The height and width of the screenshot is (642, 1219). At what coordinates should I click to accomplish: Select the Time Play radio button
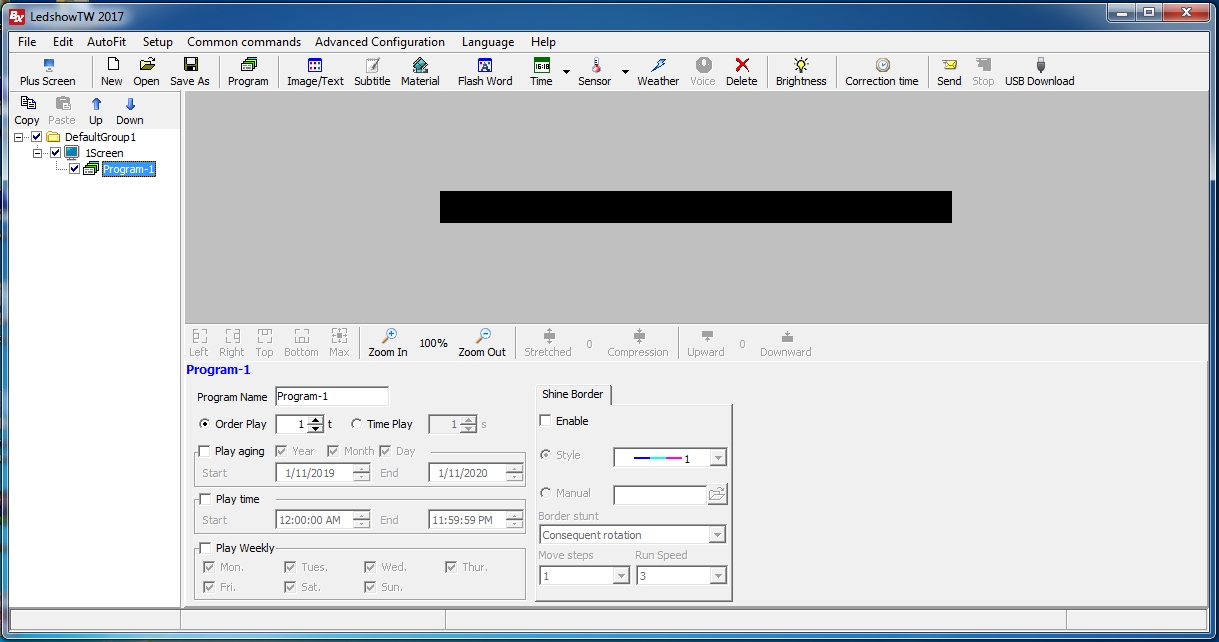click(357, 424)
